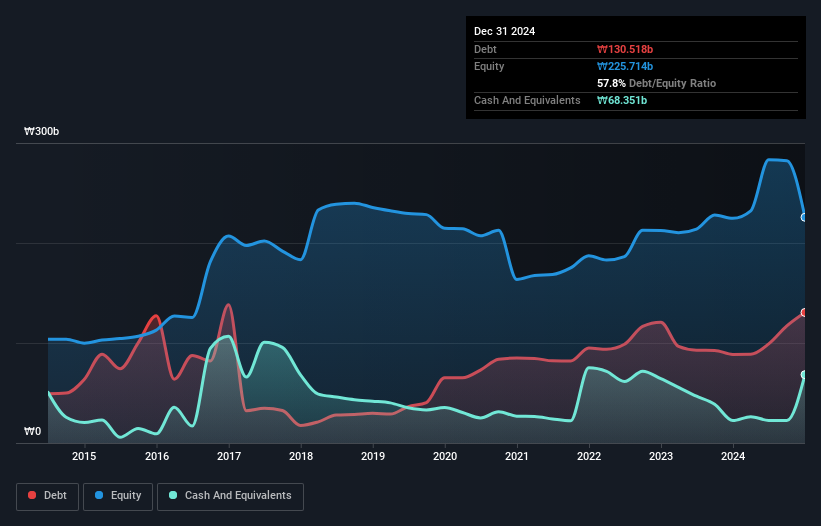Click the 2015 x-axis label
The width and height of the screenshot is (821, 526).
pos(84,456)
